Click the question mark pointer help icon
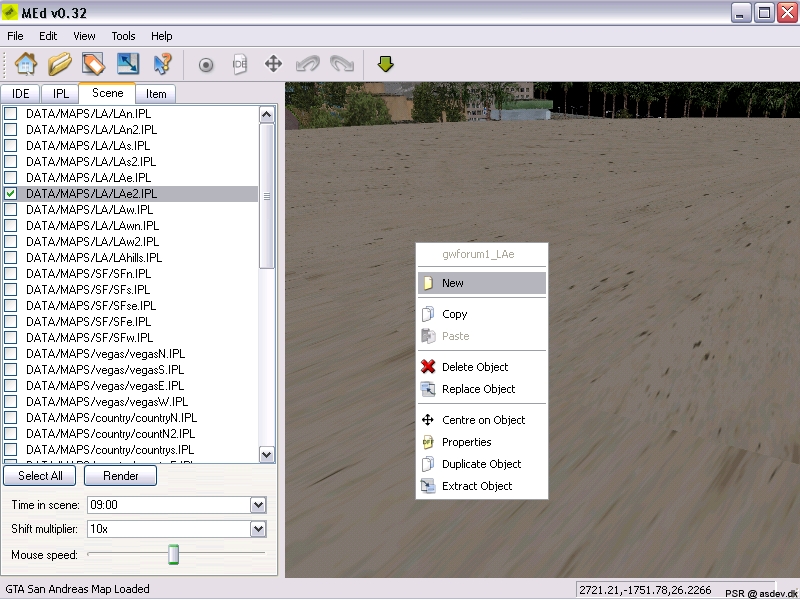The height and width of the screenshot is (600, 800). [x=162, y=64]
